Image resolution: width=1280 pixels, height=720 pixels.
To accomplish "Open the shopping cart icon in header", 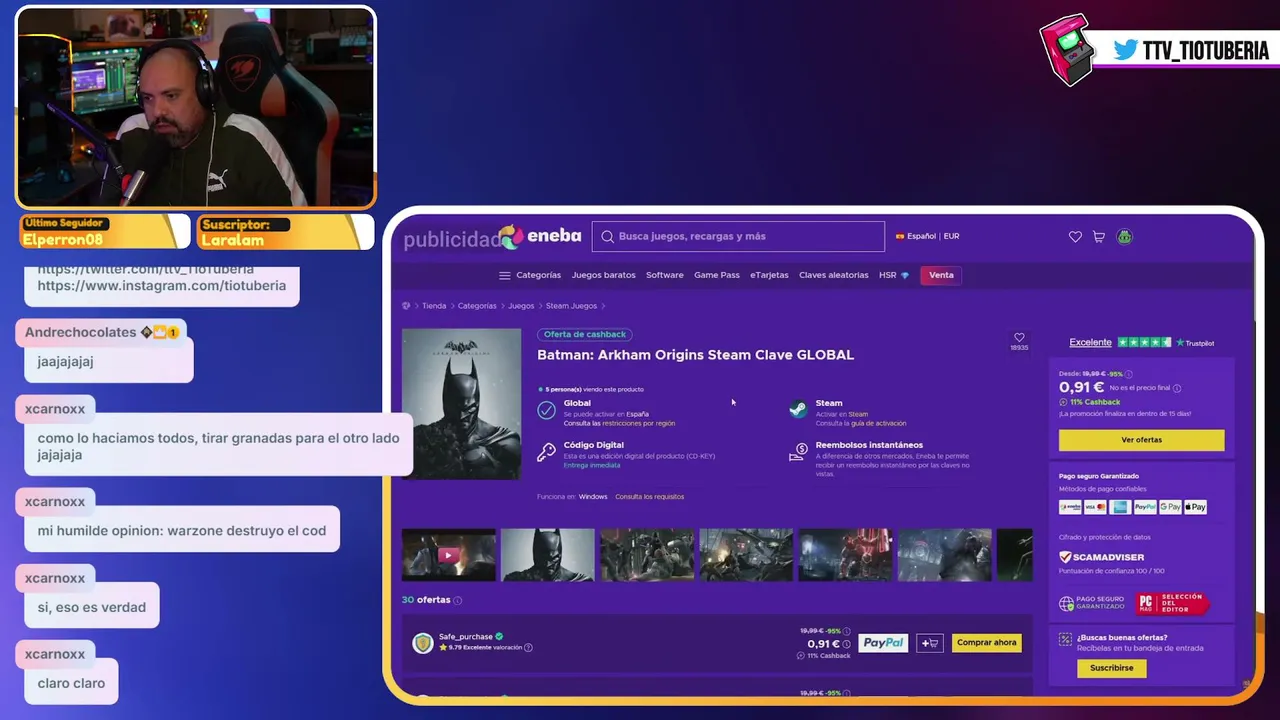I will 1099,237.
